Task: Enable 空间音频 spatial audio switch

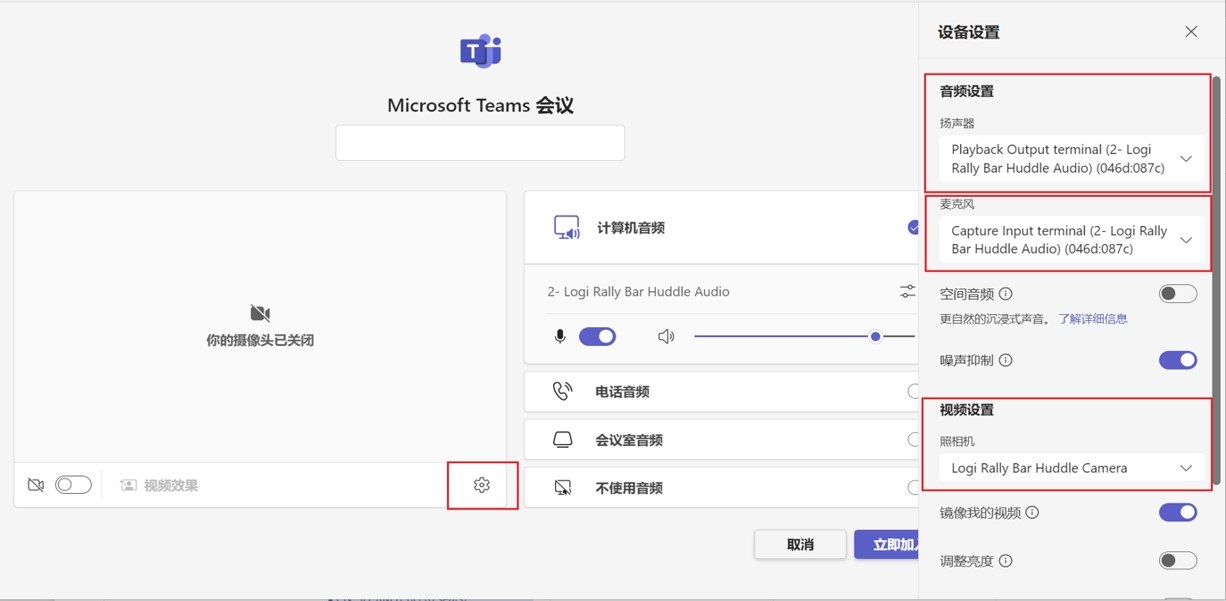Action: tap(1178, 294)
